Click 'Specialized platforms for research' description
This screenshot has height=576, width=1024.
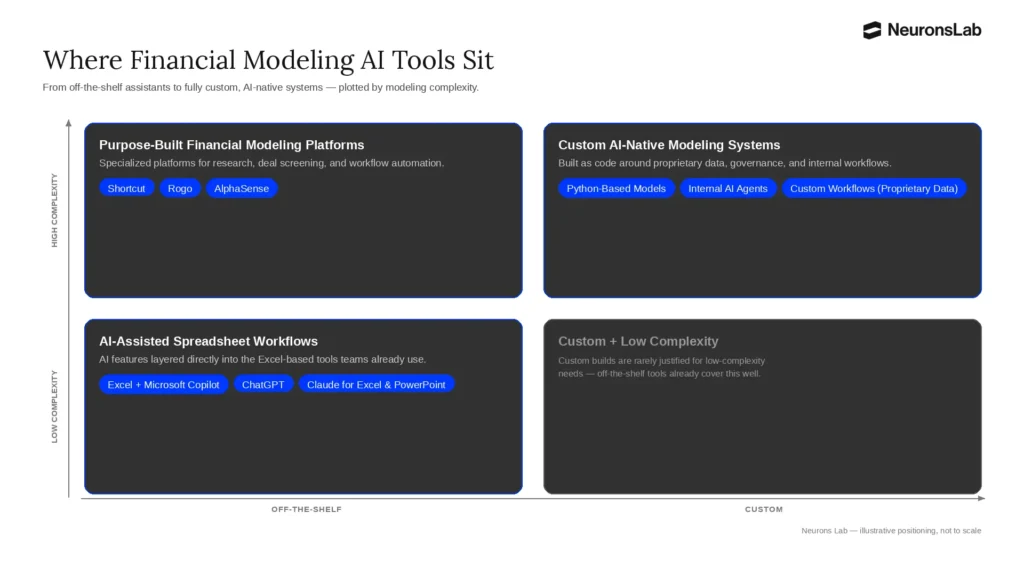tap(272, 163)
